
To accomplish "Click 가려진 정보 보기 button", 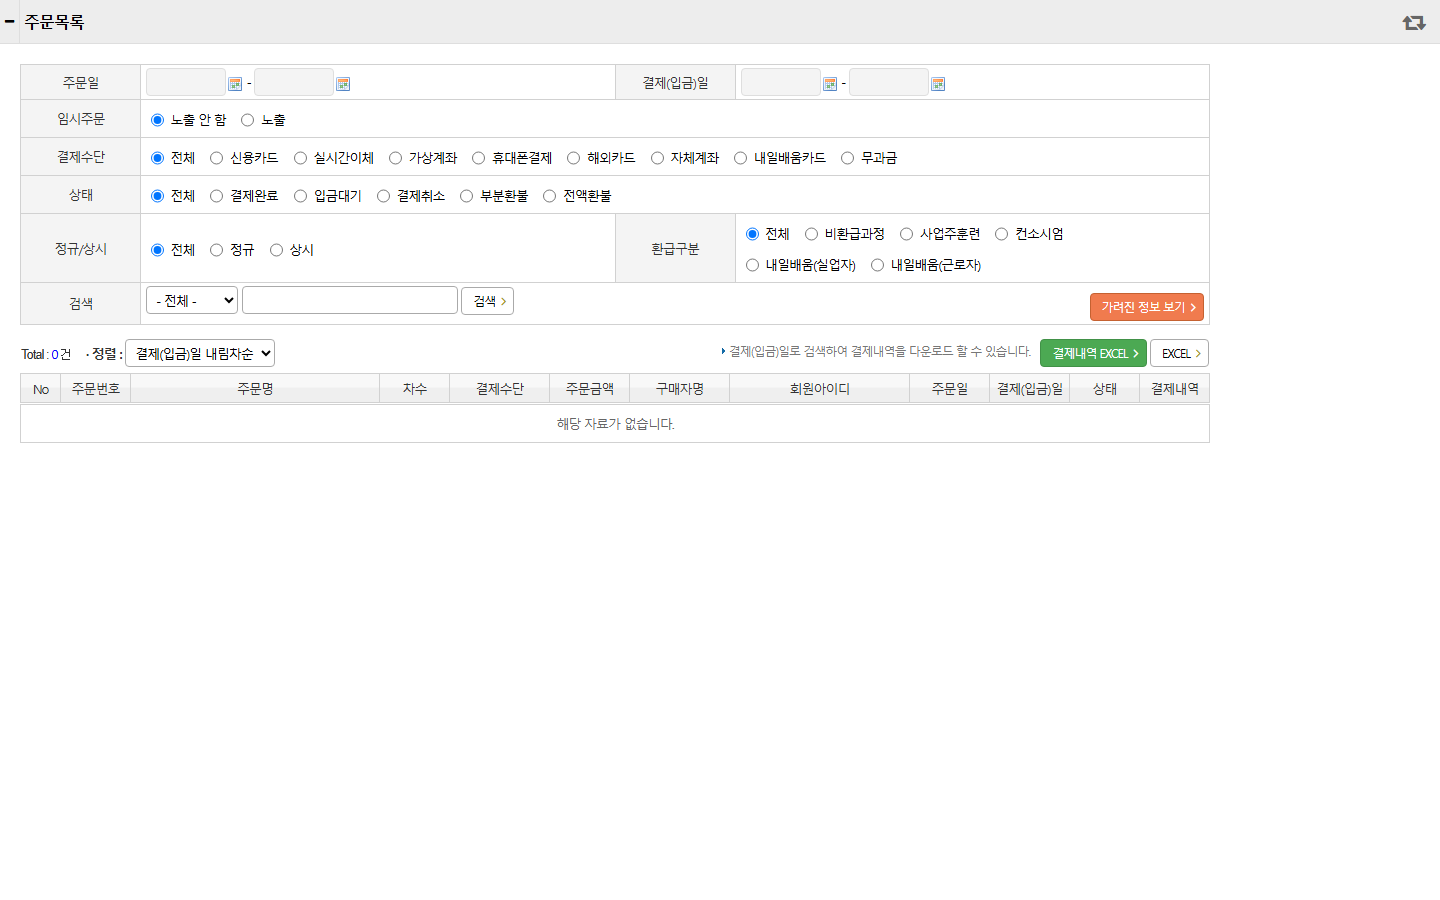I will (x=1147, y=307).
